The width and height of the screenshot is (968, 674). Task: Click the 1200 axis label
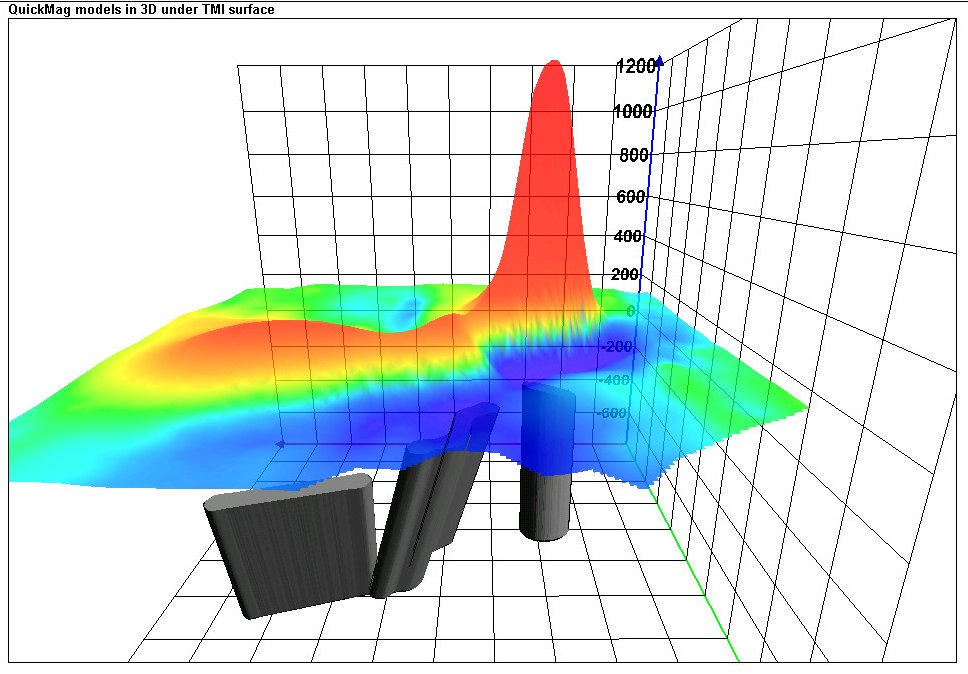[x=635, y=66]
